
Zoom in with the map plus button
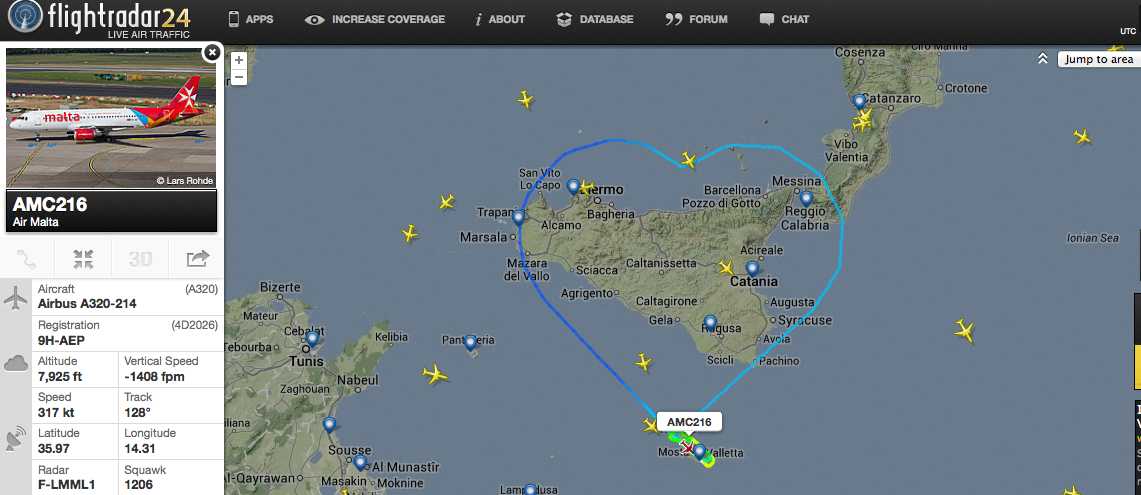click(239, 60)
